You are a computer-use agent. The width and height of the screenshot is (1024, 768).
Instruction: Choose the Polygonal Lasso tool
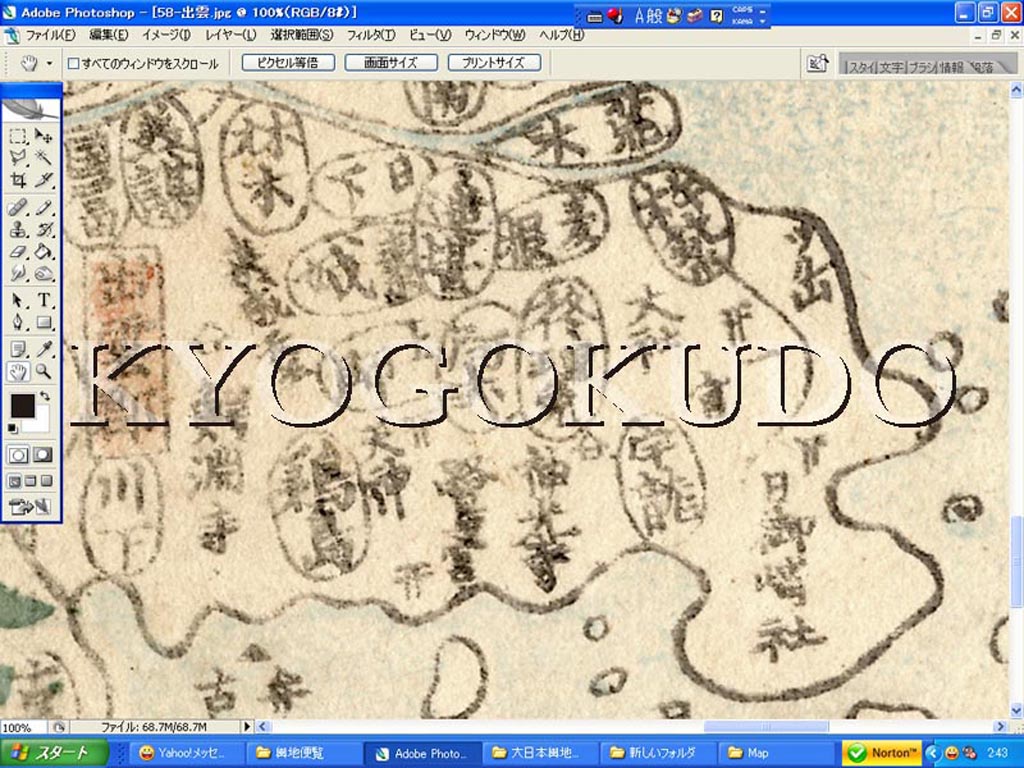point(18,157)
